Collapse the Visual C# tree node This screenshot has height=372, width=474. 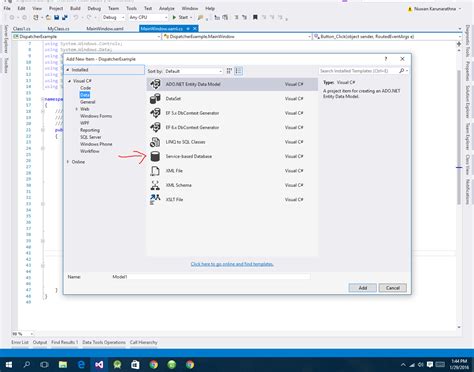pyautogui.click(x=70, y=81)
